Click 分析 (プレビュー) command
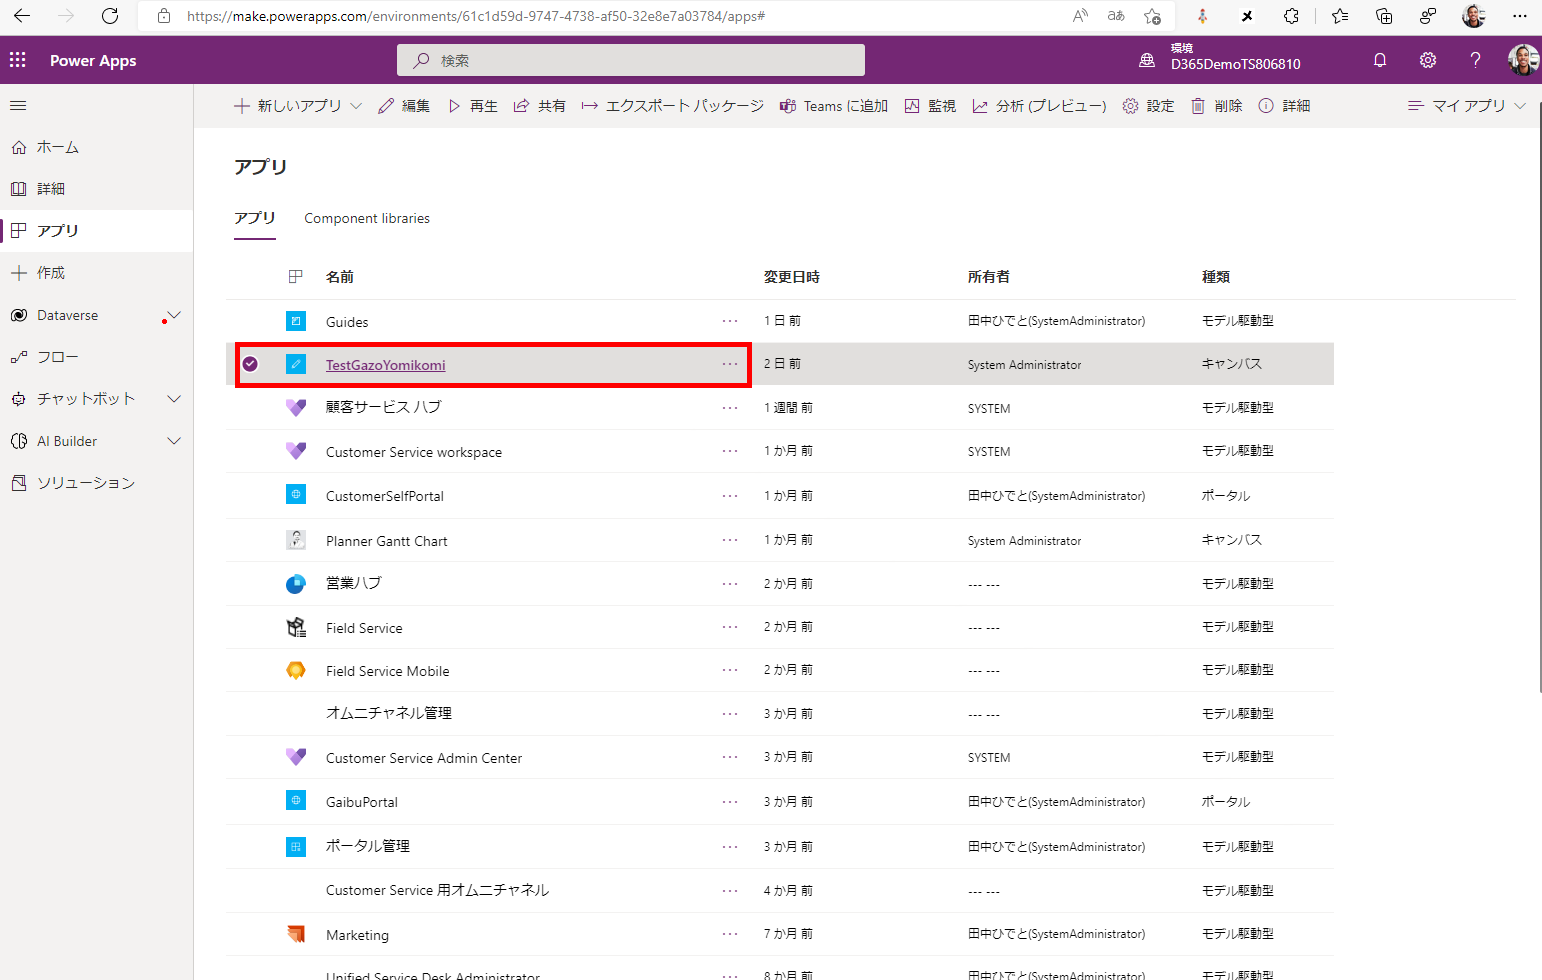The height and width of the screenshot is (980, 1542). click(1039, 106)
